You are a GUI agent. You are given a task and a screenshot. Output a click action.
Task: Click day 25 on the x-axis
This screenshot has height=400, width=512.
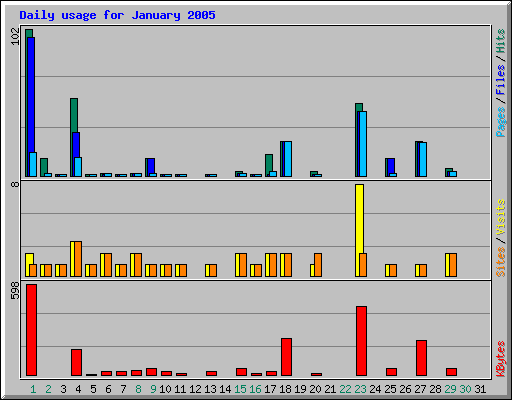(390, 389)
